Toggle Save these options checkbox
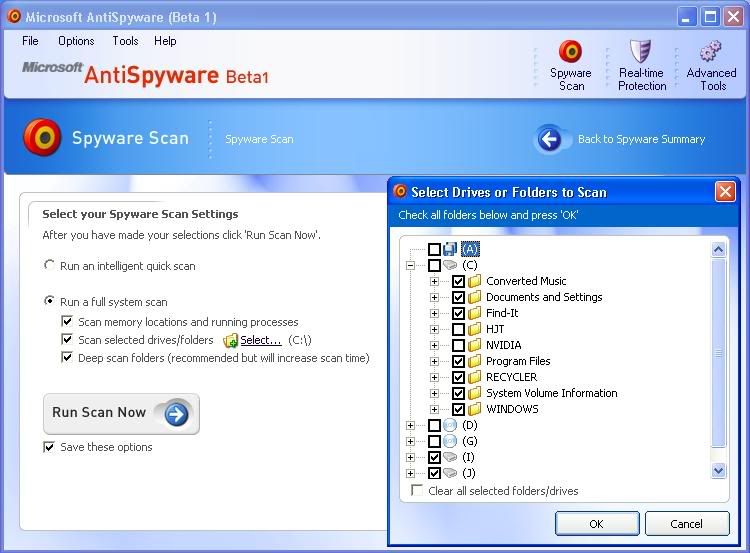The width and height of the screenshot is (750, 553). (x=49, y=447)
